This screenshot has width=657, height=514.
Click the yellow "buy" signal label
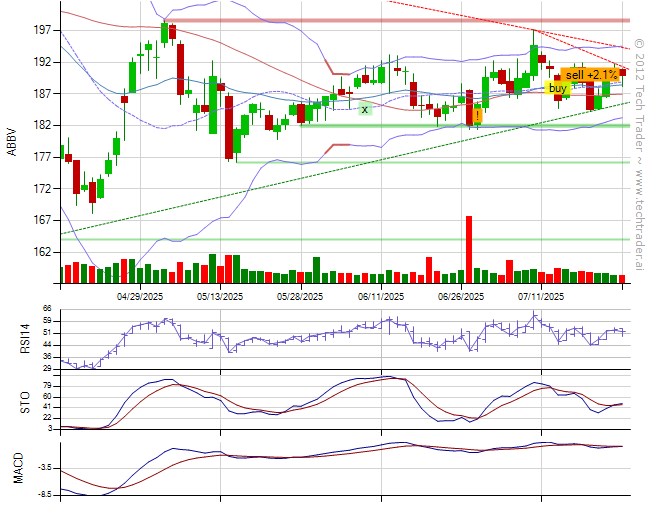click(557, 88)
